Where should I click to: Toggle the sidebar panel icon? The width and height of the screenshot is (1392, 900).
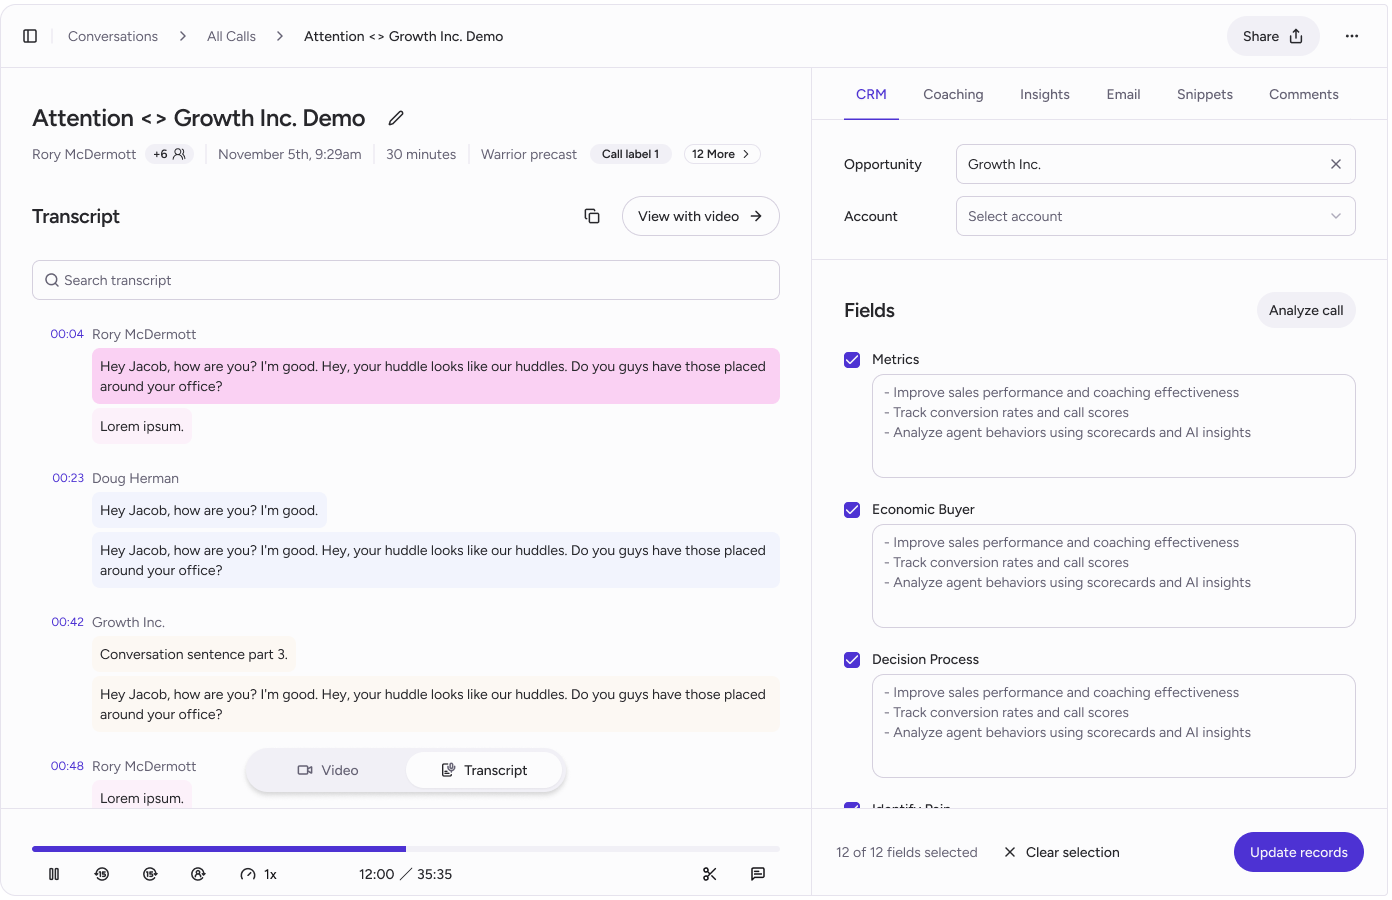coord(30,36)
